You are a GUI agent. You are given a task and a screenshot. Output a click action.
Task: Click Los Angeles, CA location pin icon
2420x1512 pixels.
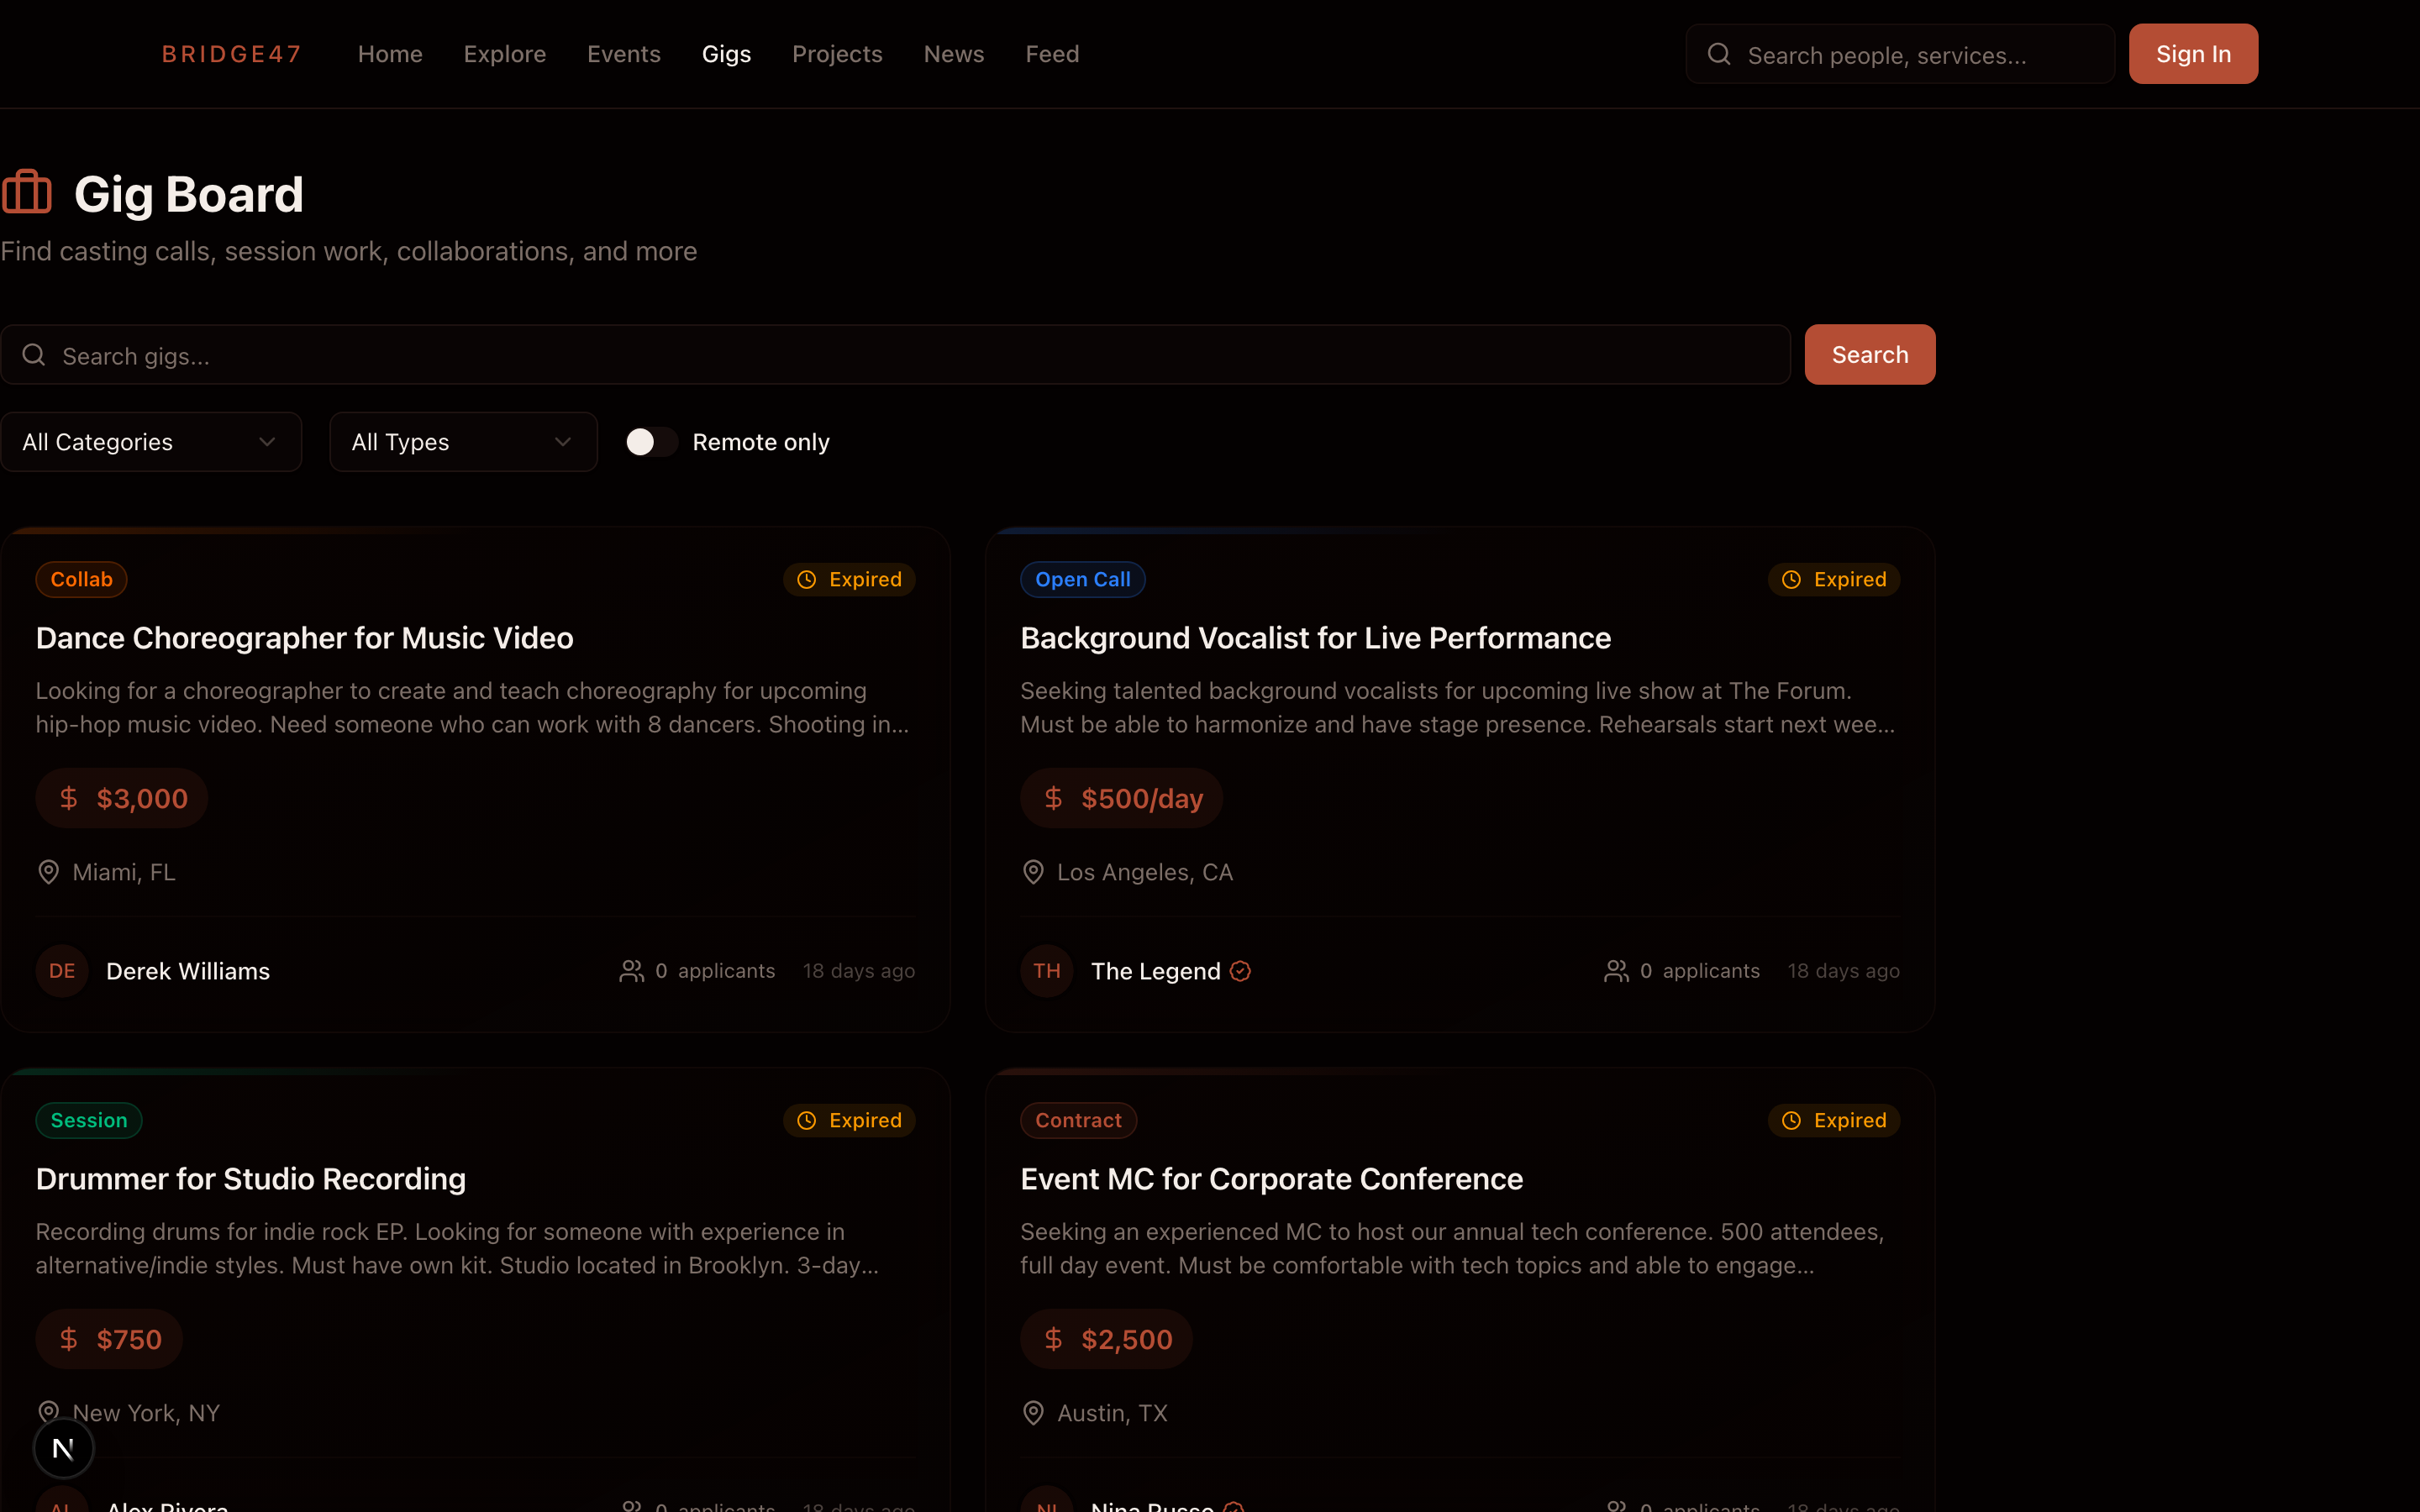click(1033, 872)
